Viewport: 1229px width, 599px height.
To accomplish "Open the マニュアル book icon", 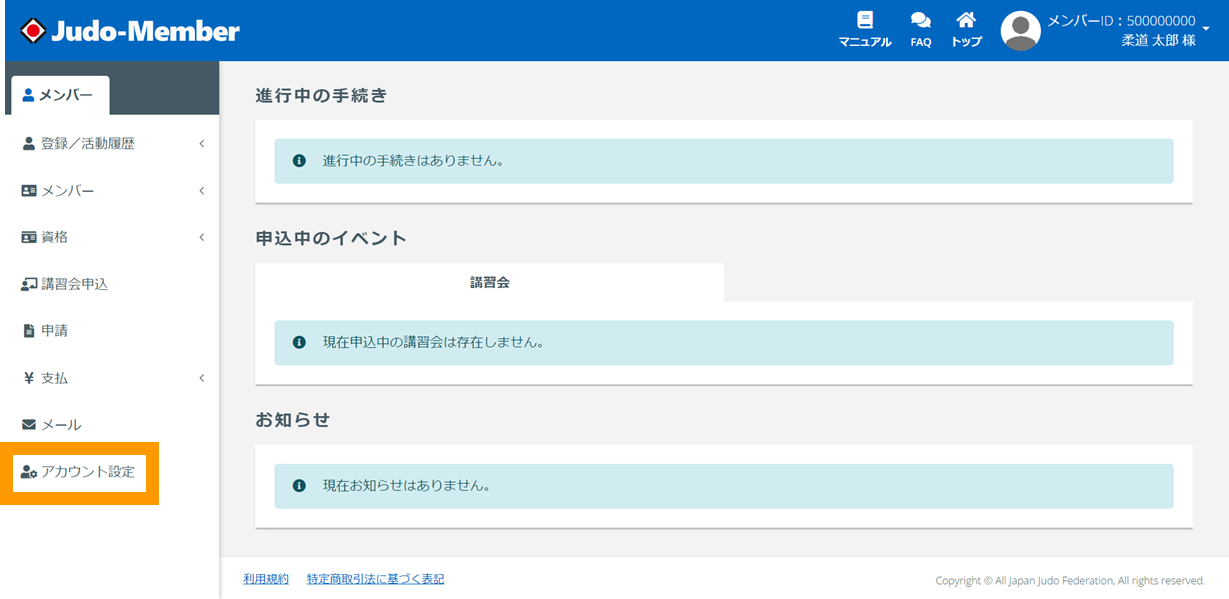I will [865, 20].
